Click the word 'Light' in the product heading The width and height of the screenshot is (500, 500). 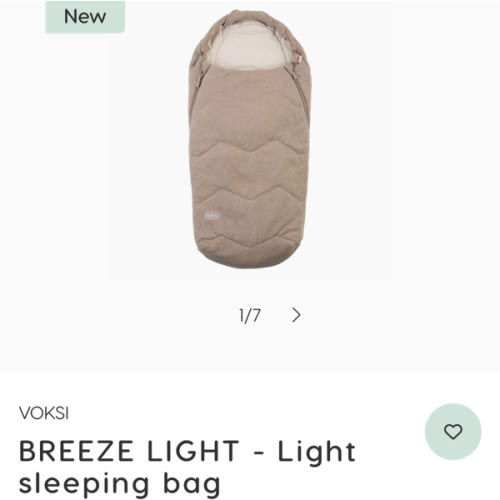click(317, 451)
